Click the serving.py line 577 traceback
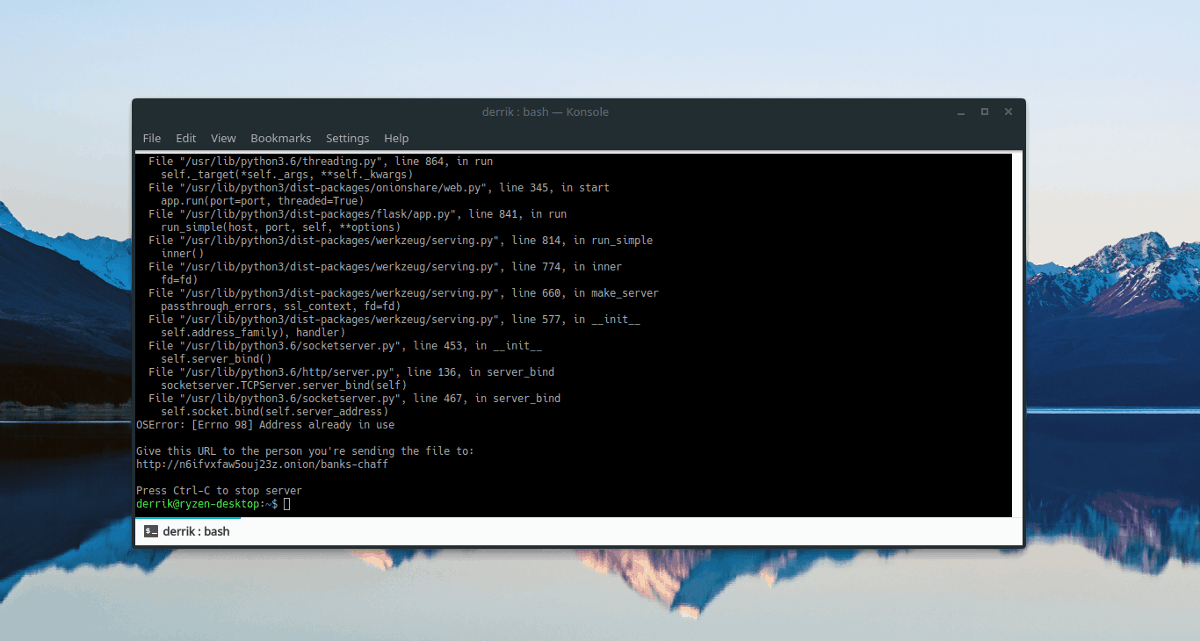Viewport: 1200px width, 641px height. (x=394, y=319)
